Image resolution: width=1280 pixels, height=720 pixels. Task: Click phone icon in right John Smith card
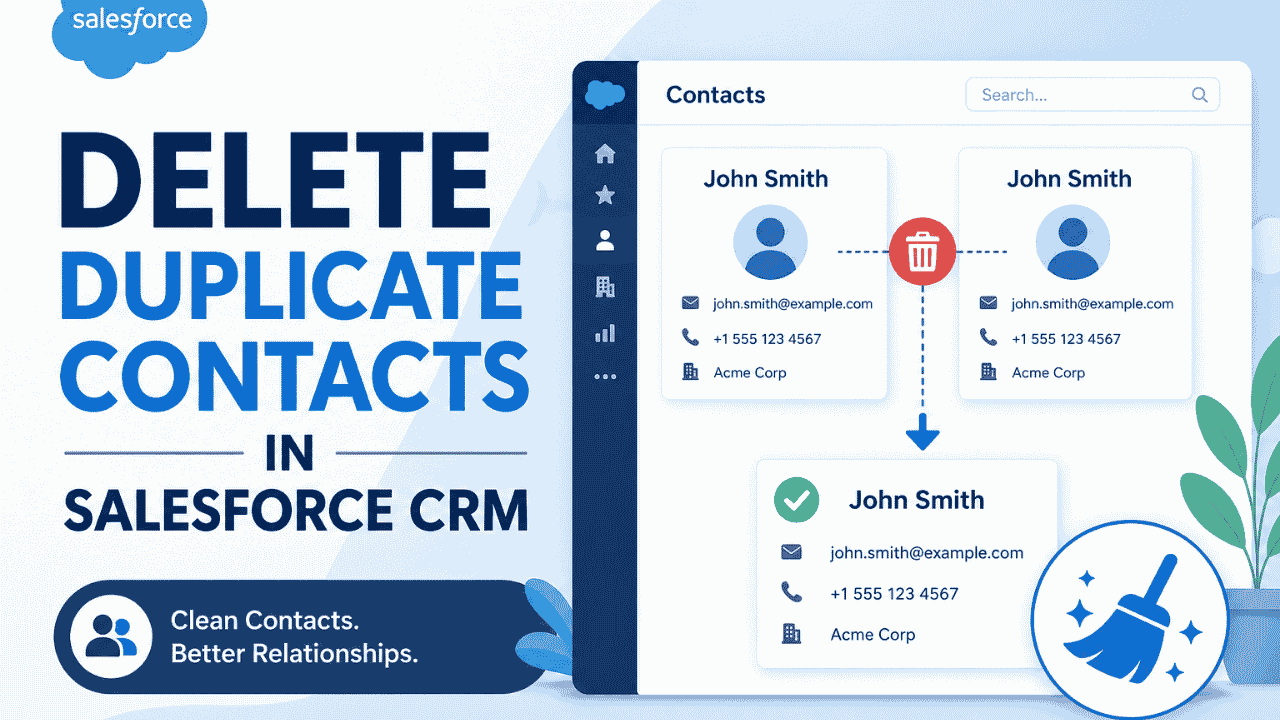[x=989, y=338]
